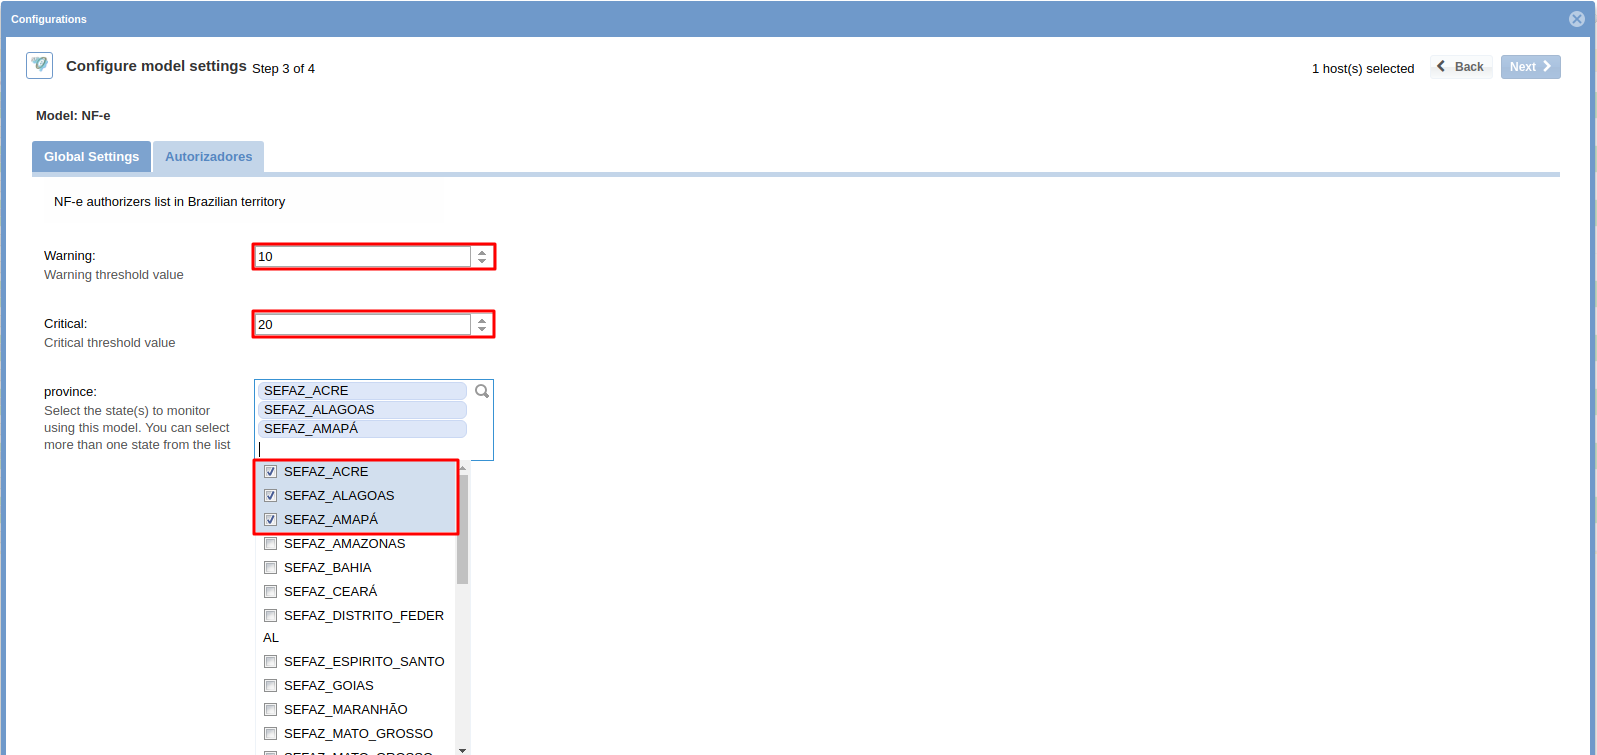Uncheck the SEFAZ_ALAGOAS checkbox
This screenshot has height=755, width=1597.
click(x=270, y=496)
